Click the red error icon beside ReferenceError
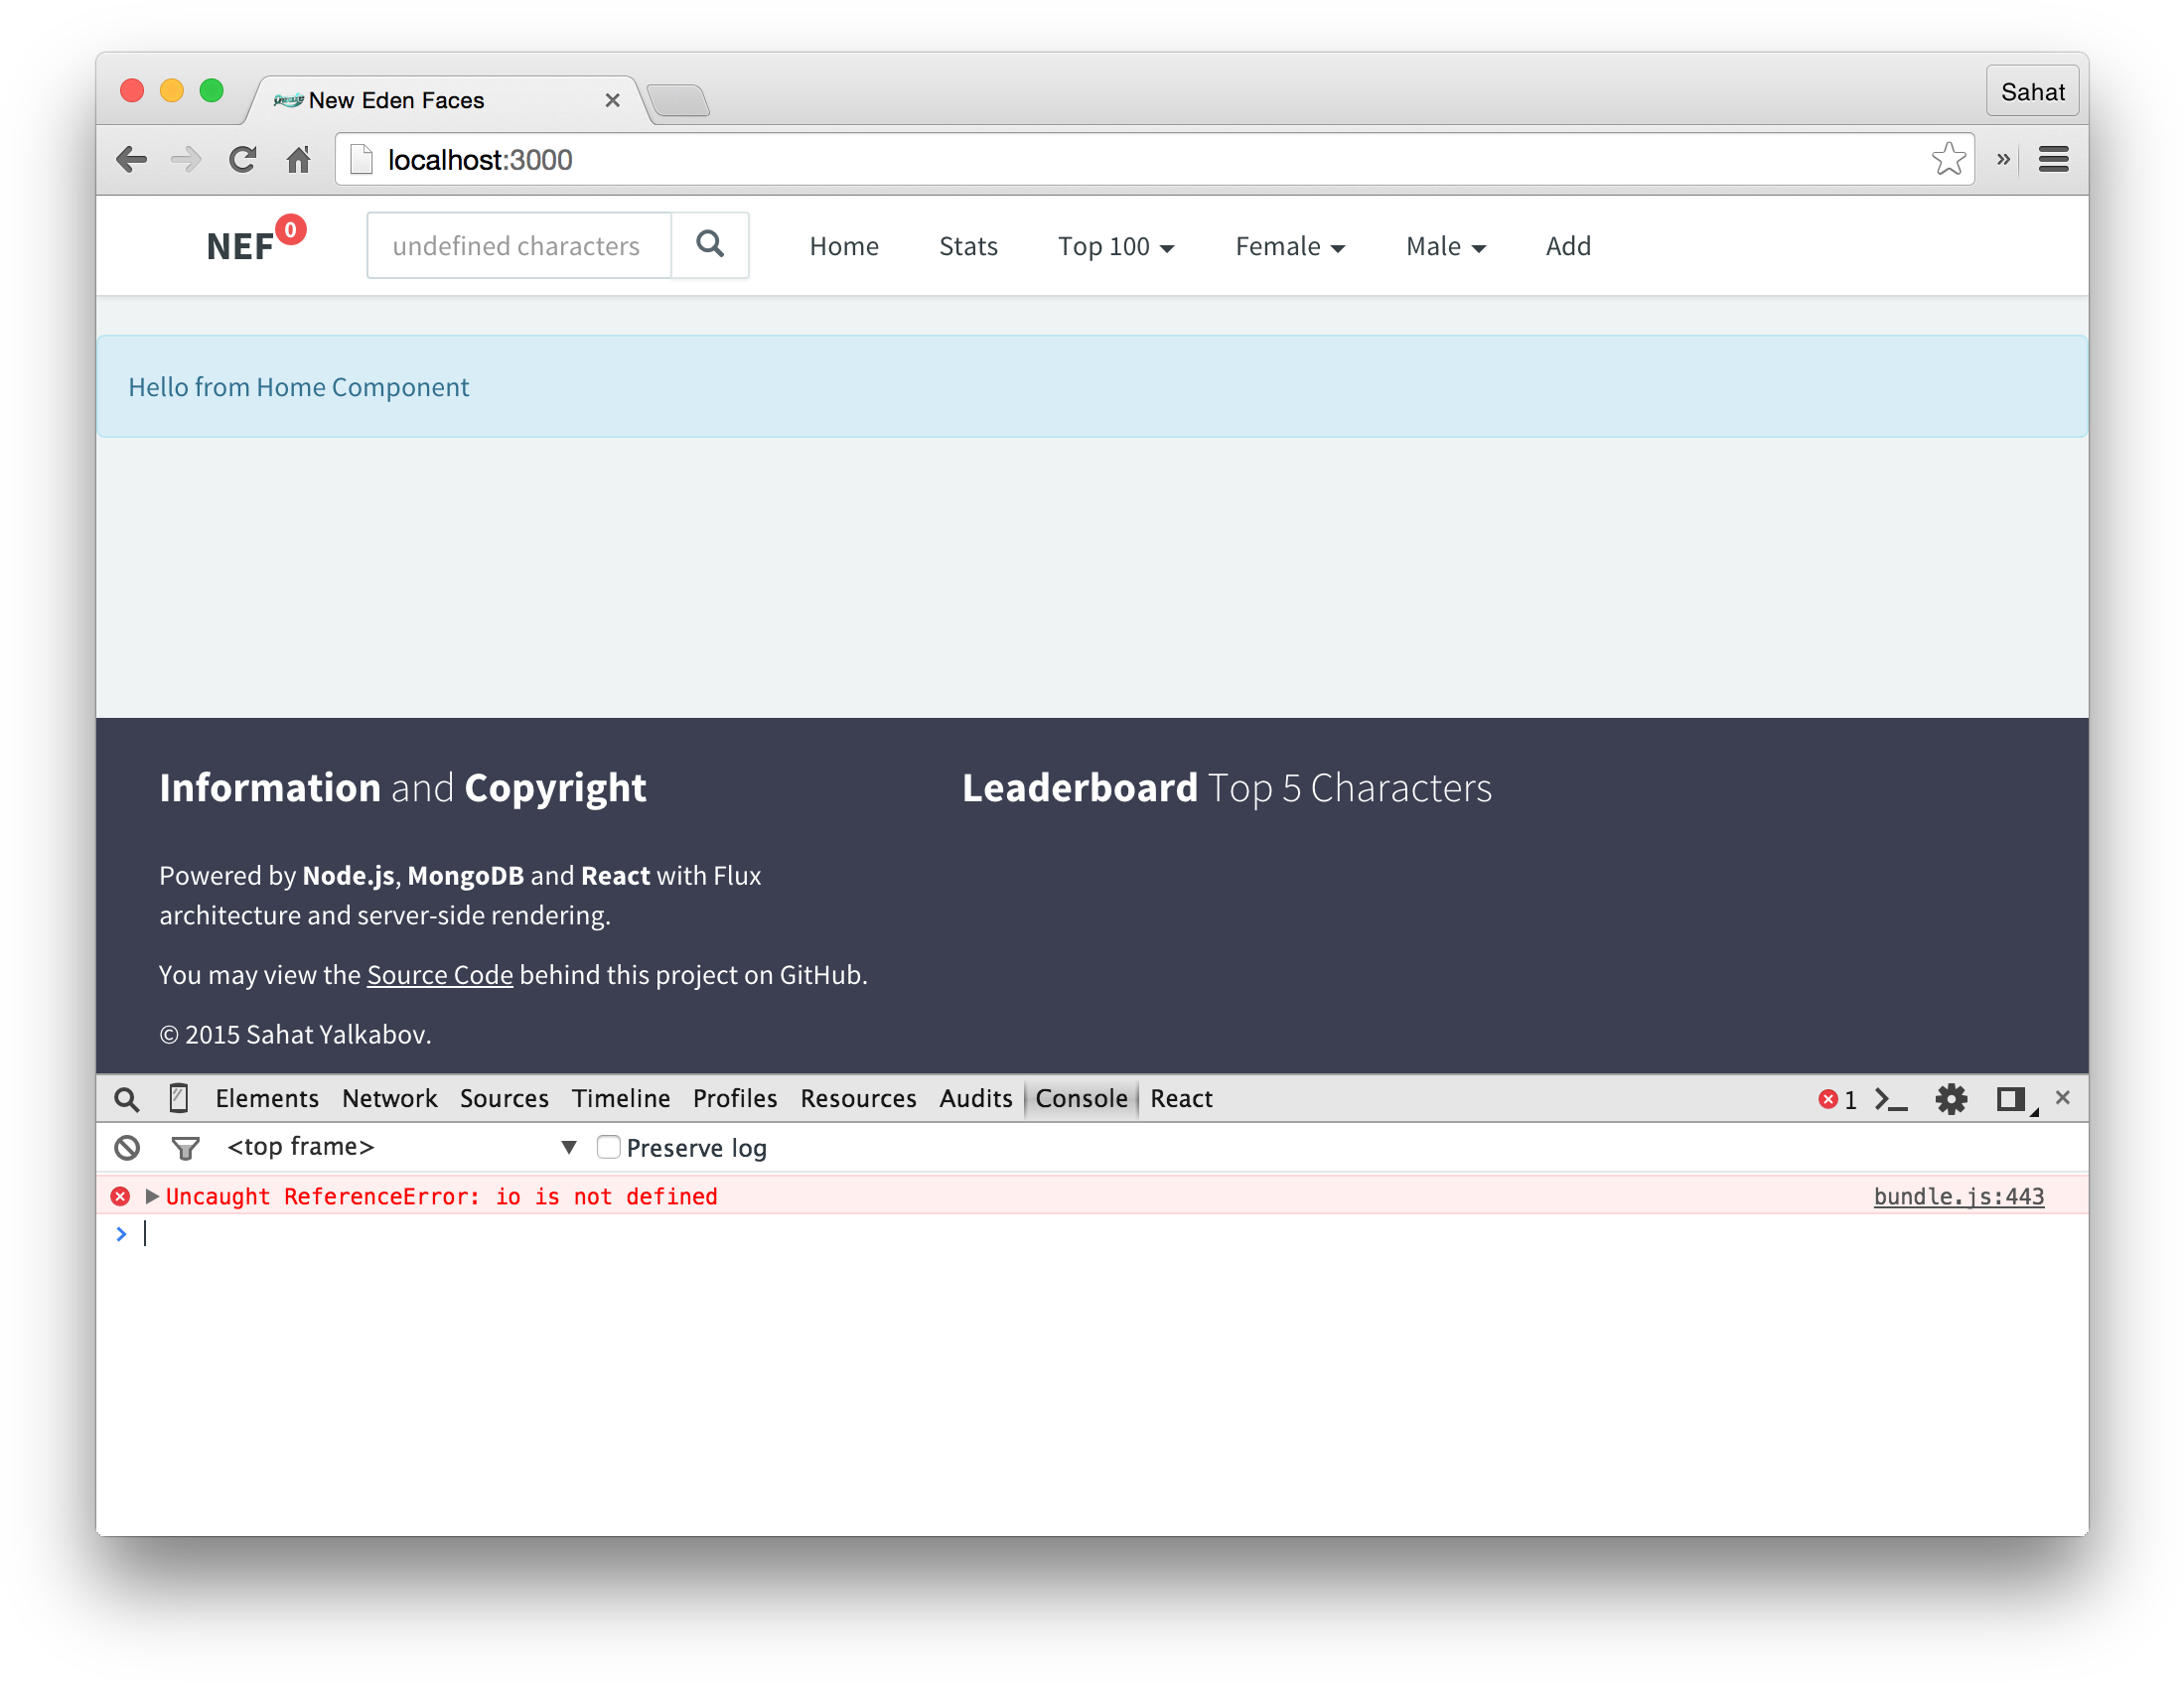This screenshot has height=1683, width=2184. tap(120, 1196)
